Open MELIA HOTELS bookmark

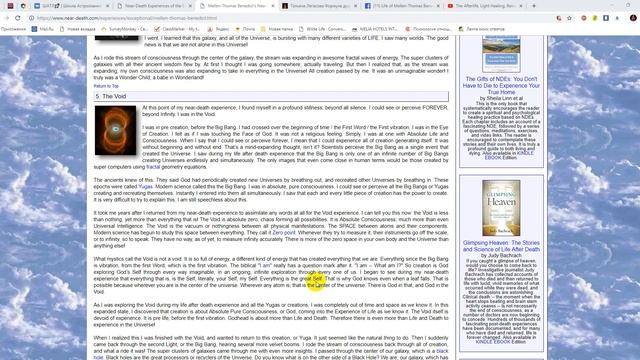(375, 29)
